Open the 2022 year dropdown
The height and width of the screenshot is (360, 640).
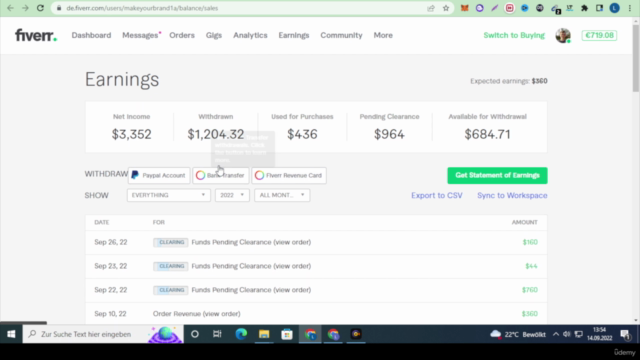click(x=232, y=195)
